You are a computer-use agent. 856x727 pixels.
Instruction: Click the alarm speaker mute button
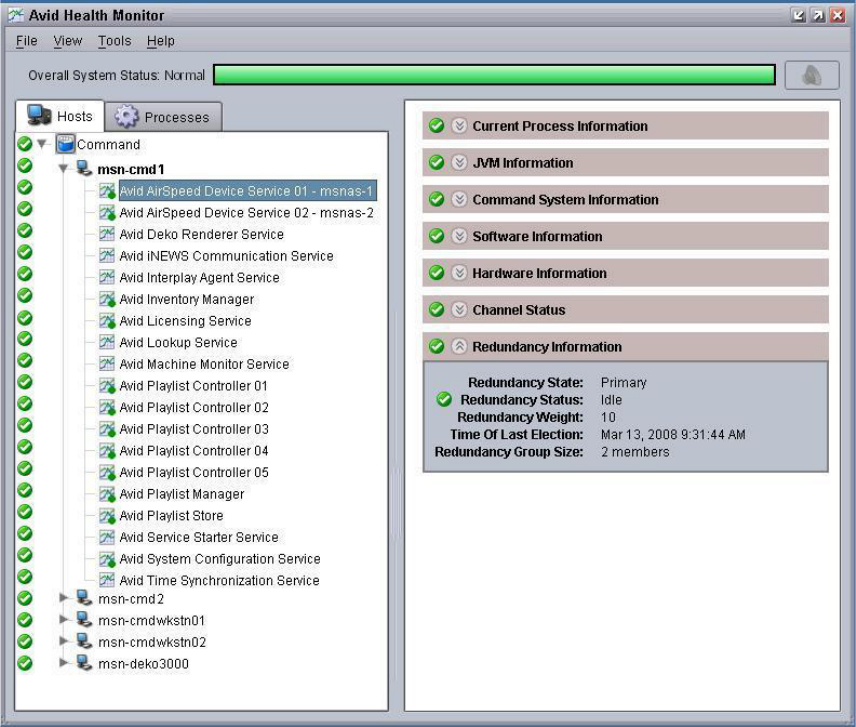tap(812, 75)
